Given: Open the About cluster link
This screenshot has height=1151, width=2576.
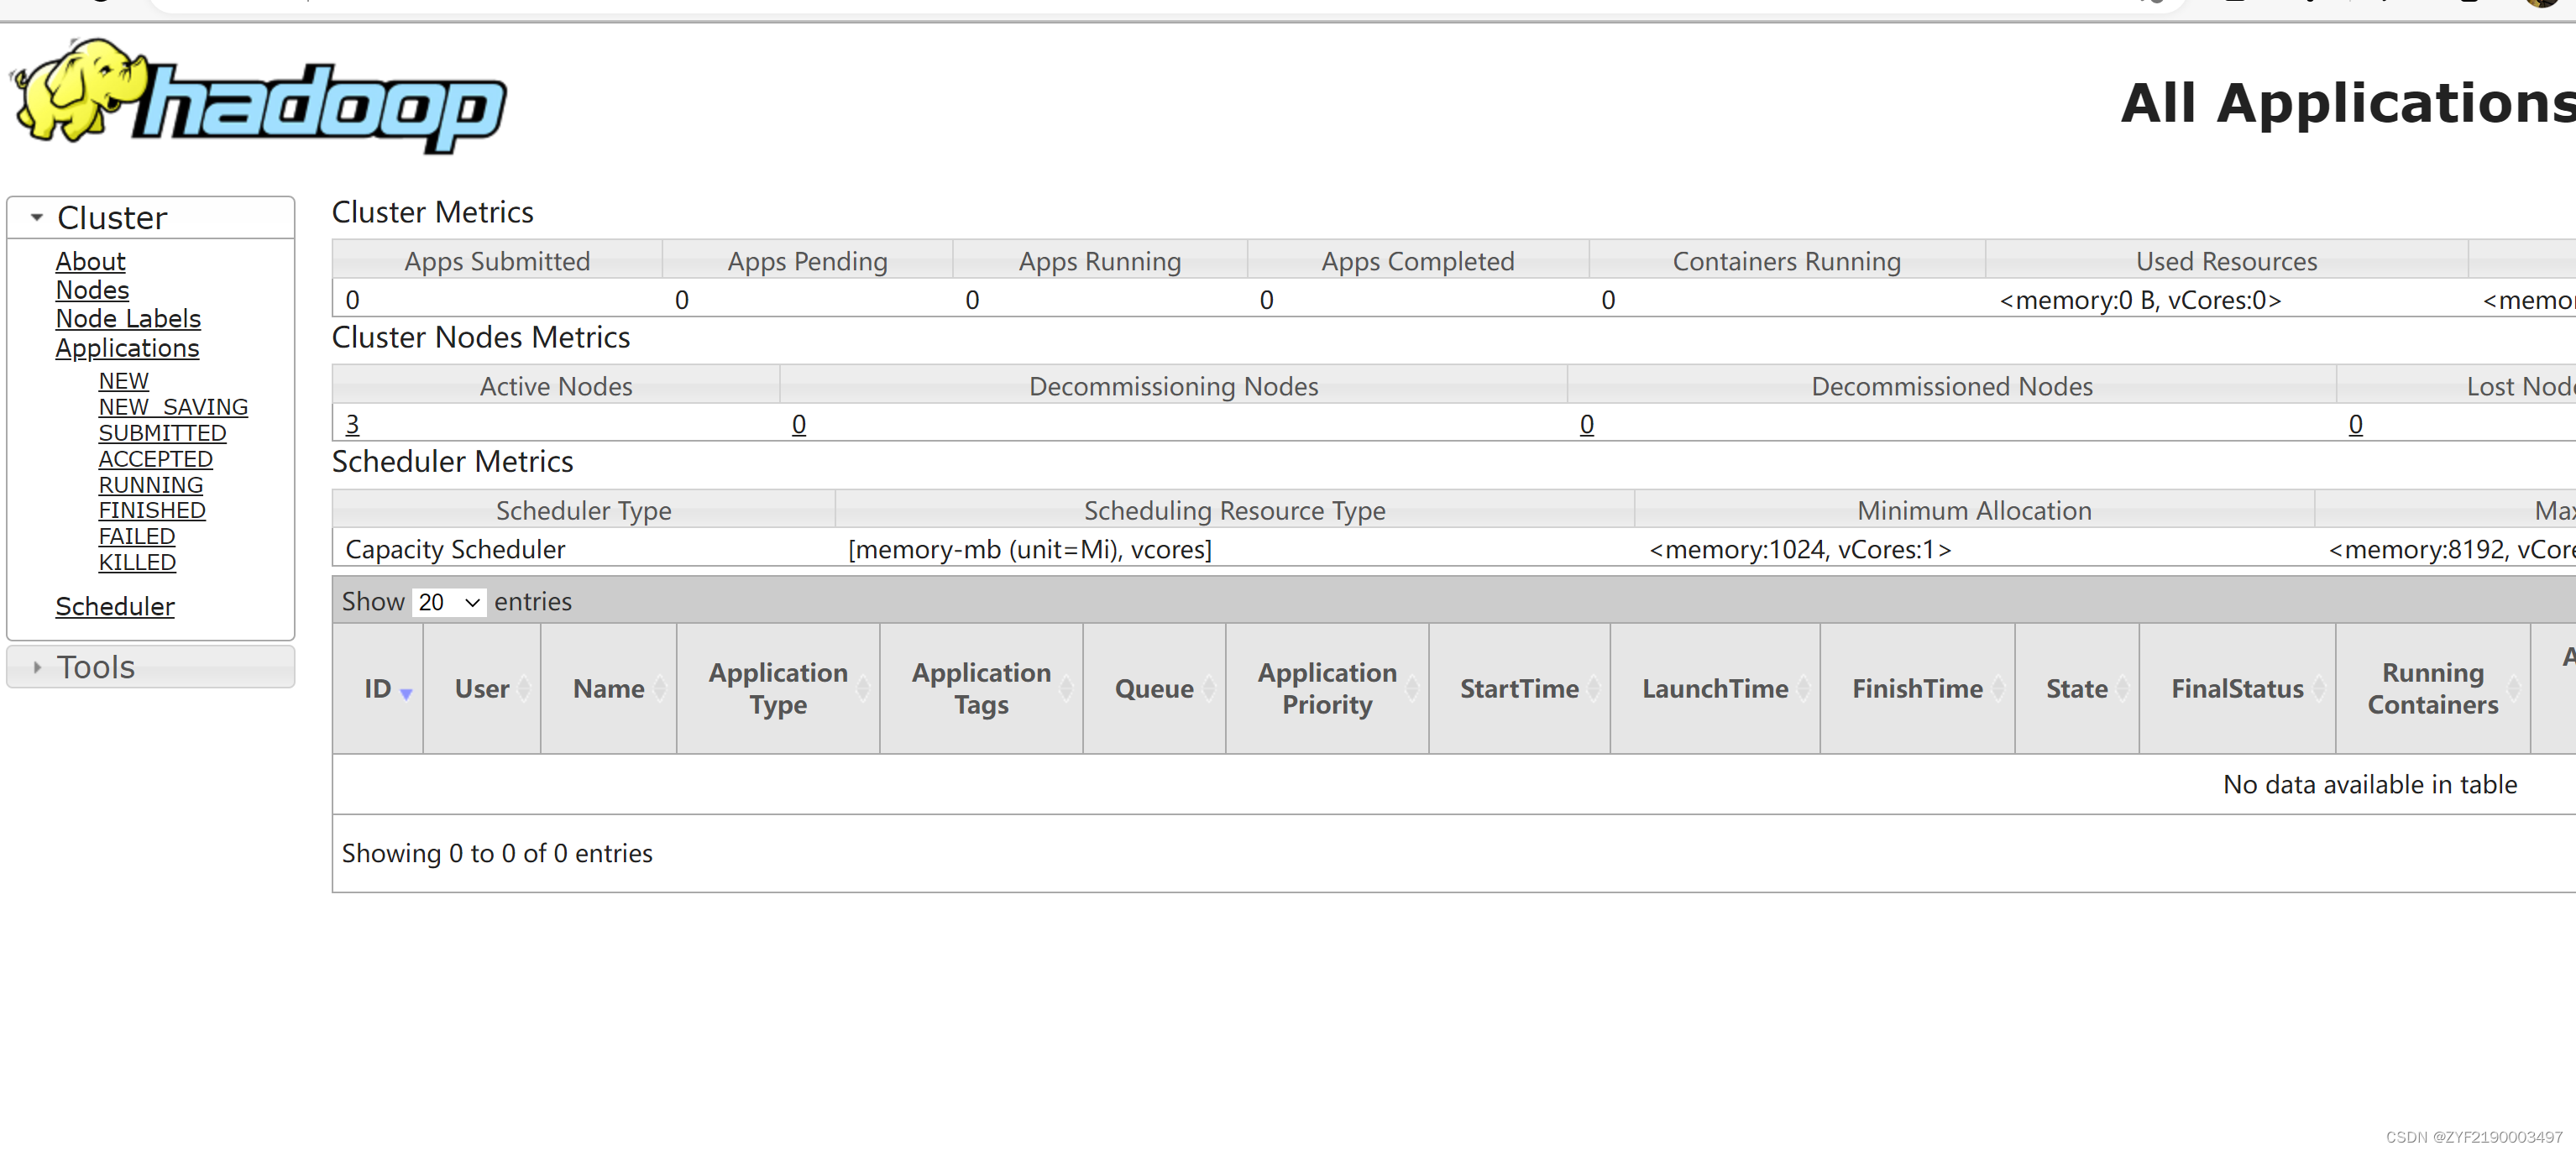Looking at the screenshot, I should 90,261.
